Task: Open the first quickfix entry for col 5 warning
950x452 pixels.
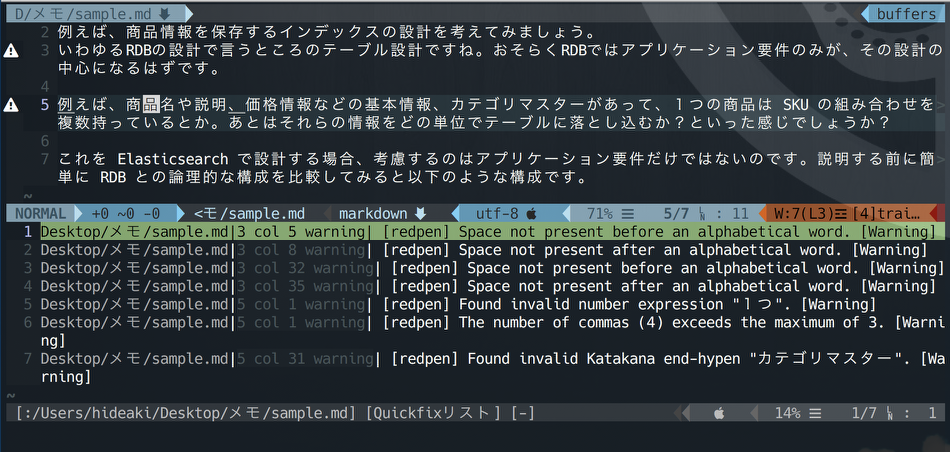Action: (488, 232)
